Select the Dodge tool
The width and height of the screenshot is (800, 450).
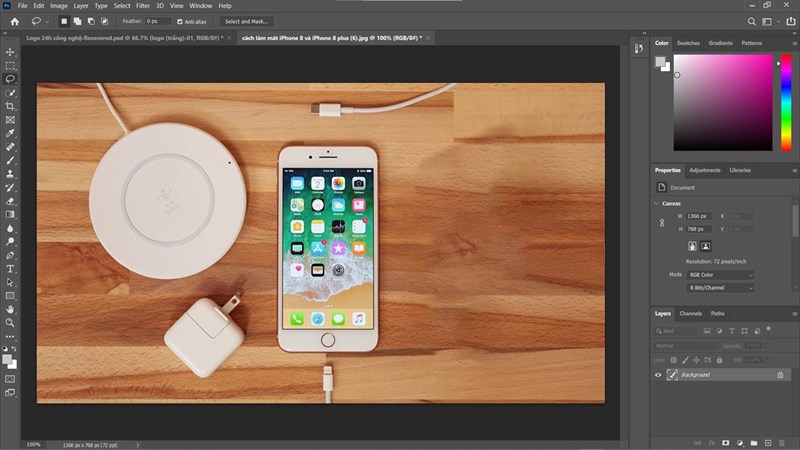click(x=10, y=241)
